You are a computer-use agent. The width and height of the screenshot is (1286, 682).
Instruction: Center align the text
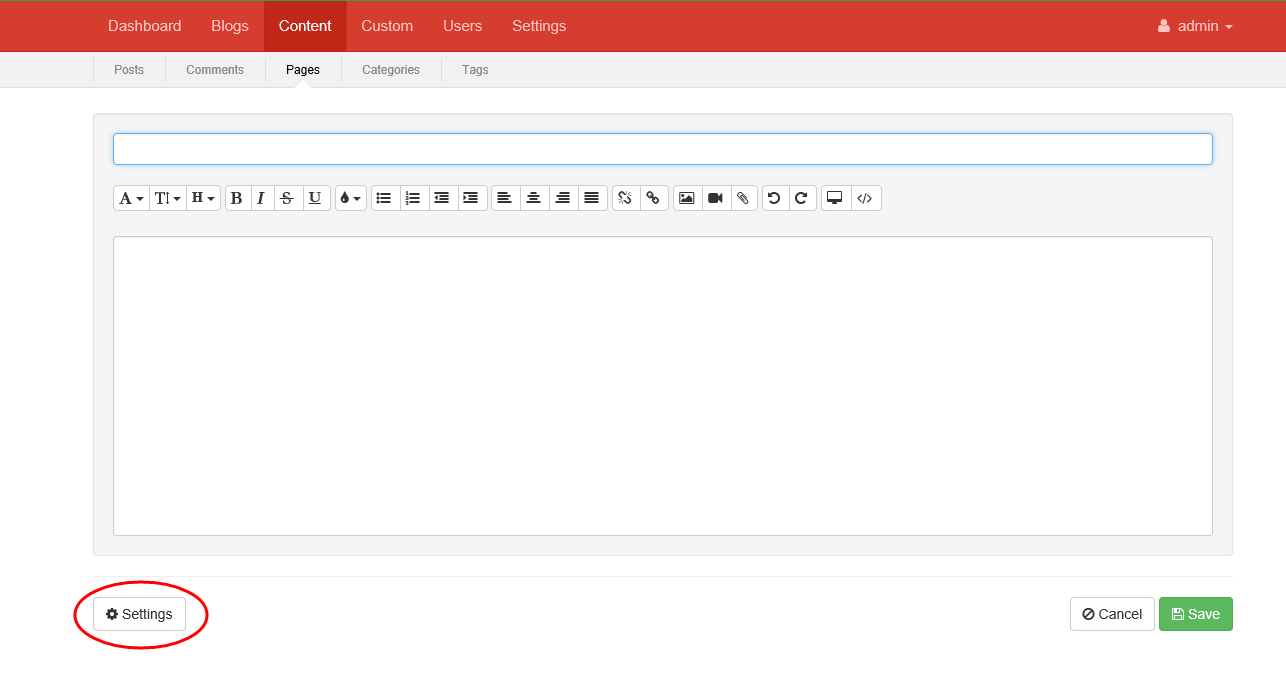click(534, 198)
